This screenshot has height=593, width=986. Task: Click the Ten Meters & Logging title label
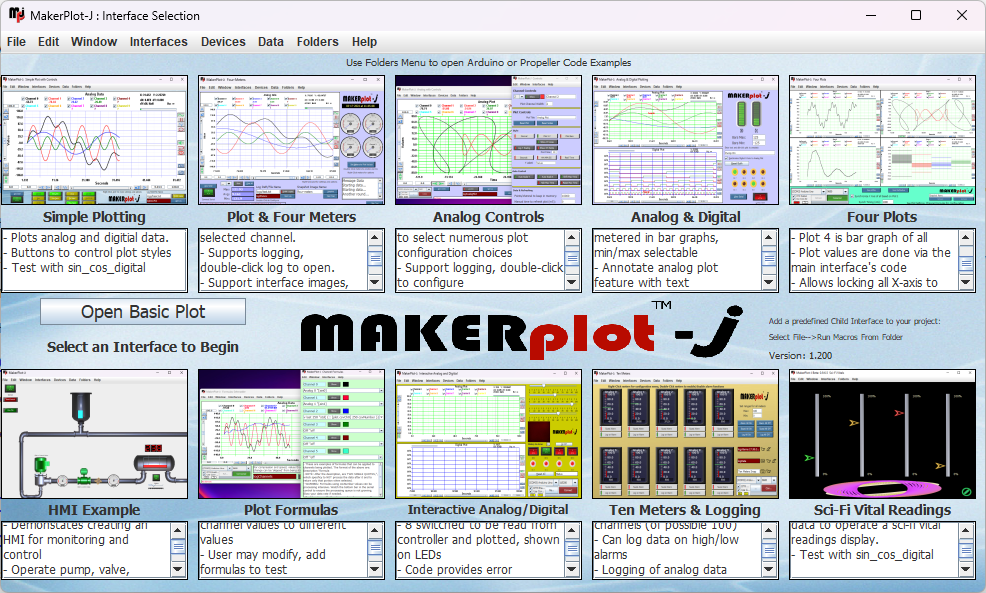point(685,510)
